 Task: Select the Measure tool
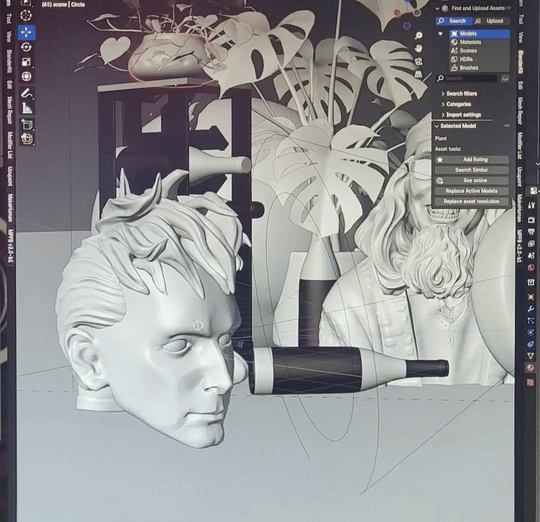pyautogui.click(x=27, y=108)
